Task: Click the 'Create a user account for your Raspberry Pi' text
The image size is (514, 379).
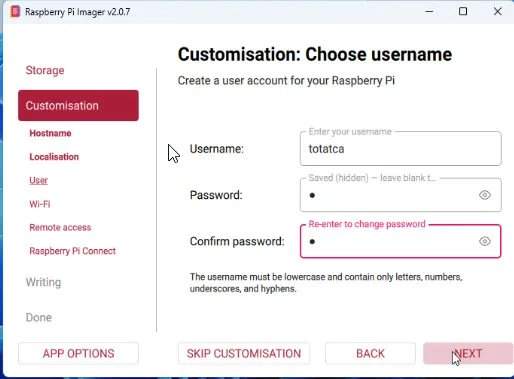Action: click(286, 81)
